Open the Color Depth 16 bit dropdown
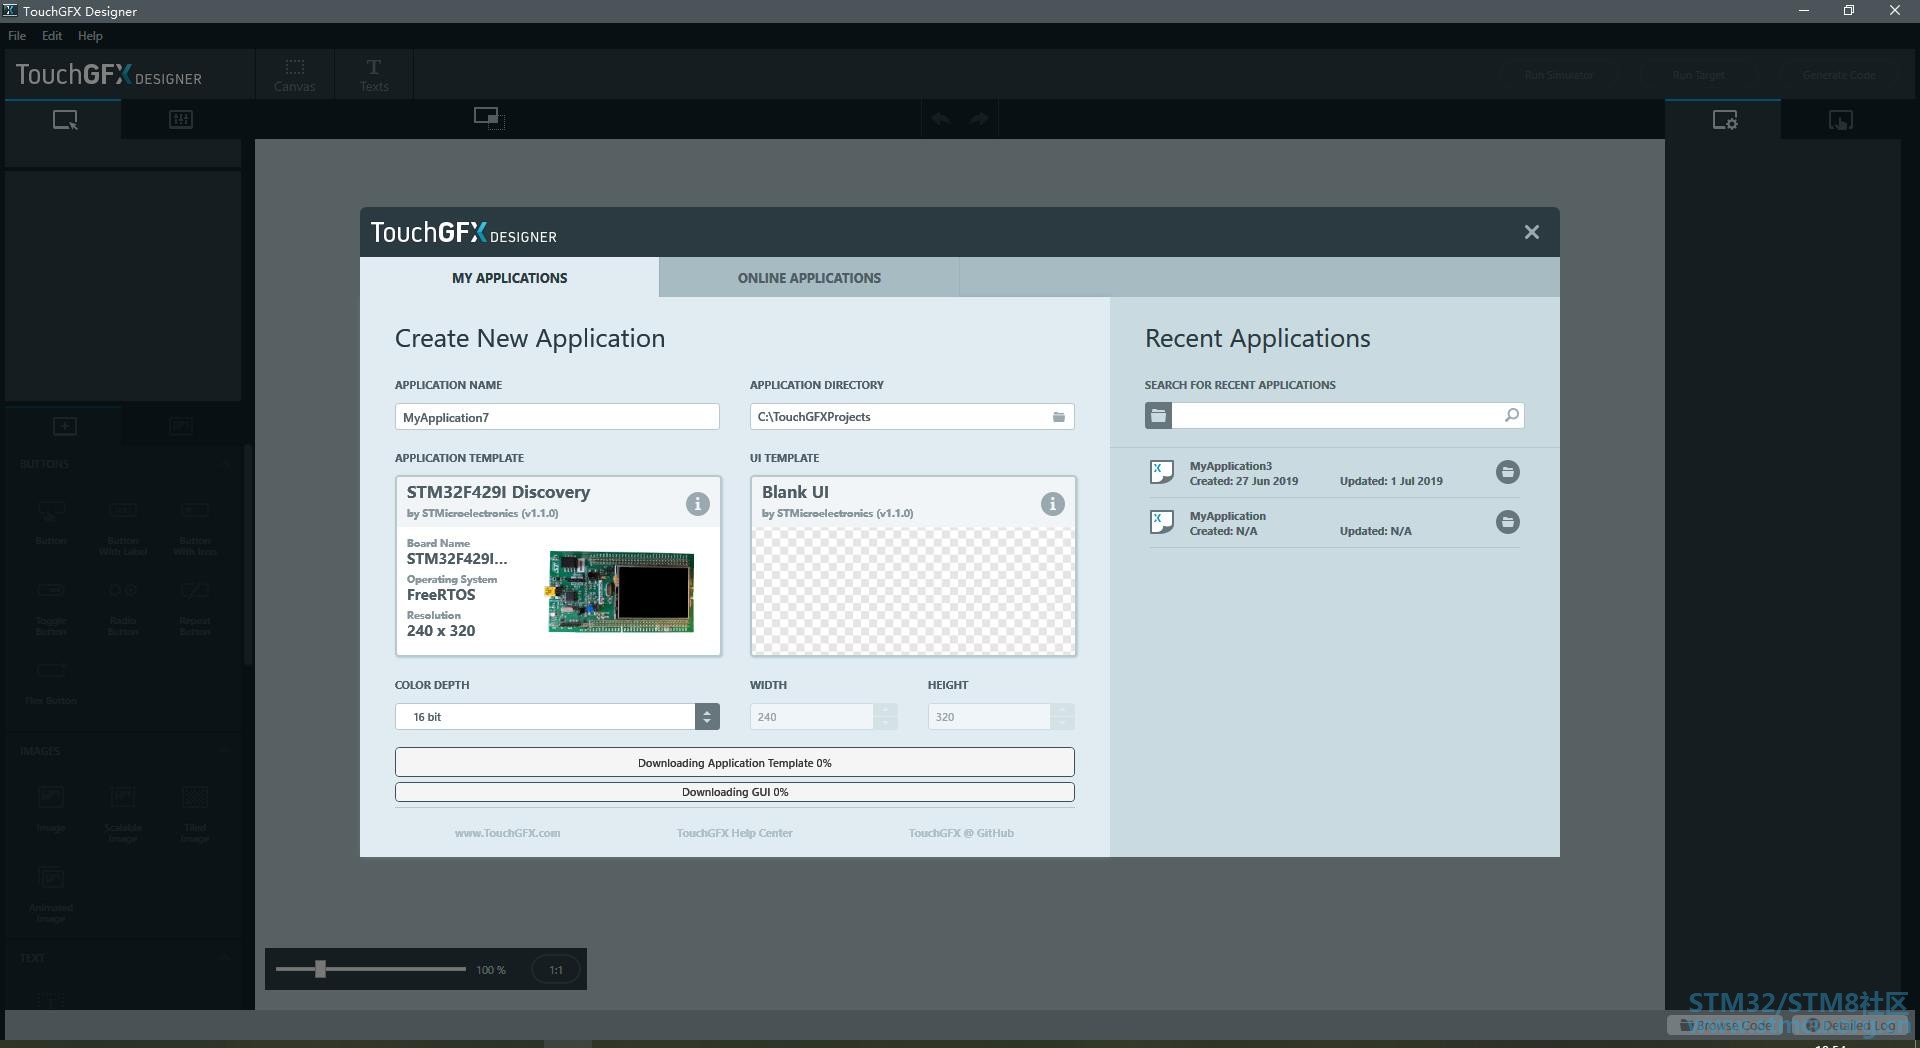This screenshot has height=1048, width=1920. [557, 717]
